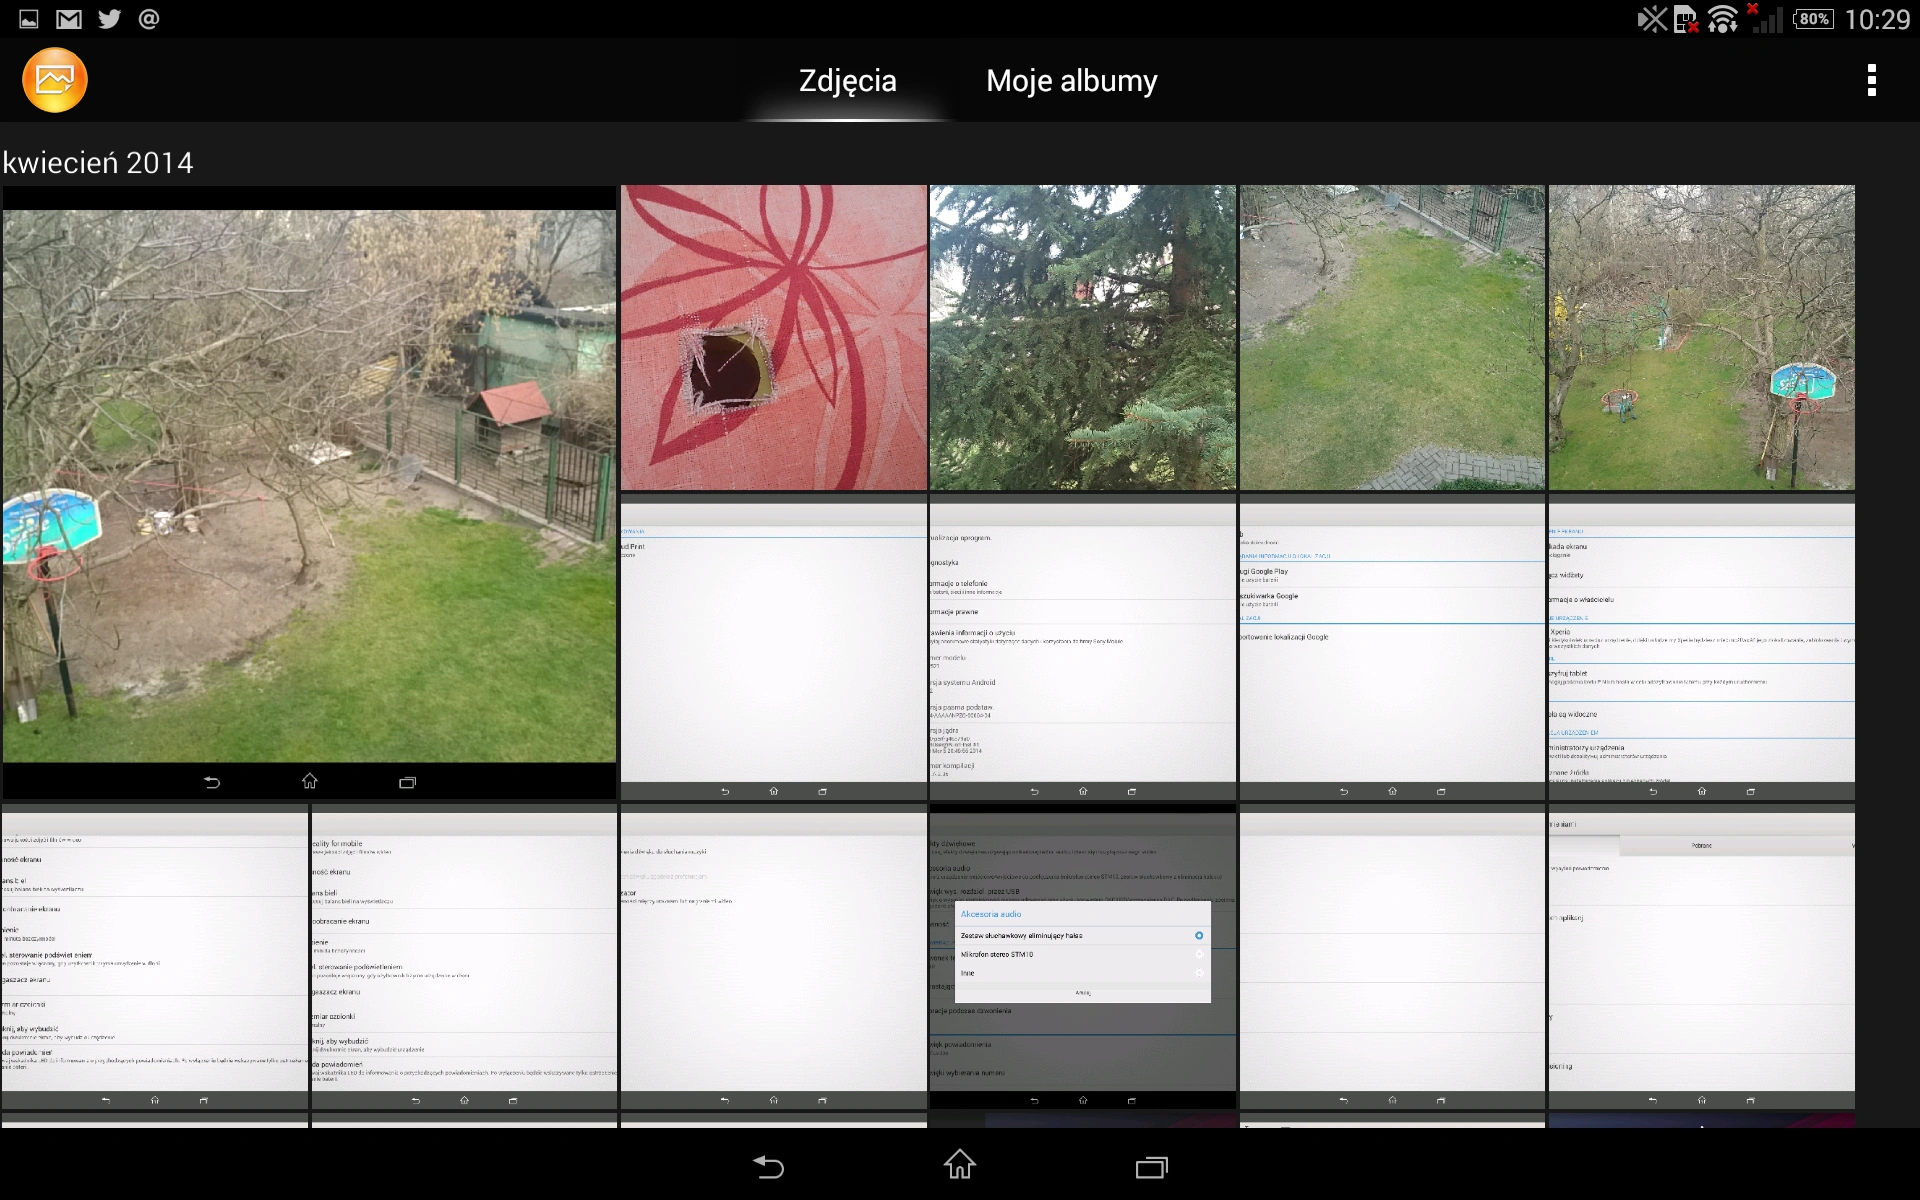Open the Google Play settings screenshot thumbnail

pyautogui.click(x=1392, y=647)
